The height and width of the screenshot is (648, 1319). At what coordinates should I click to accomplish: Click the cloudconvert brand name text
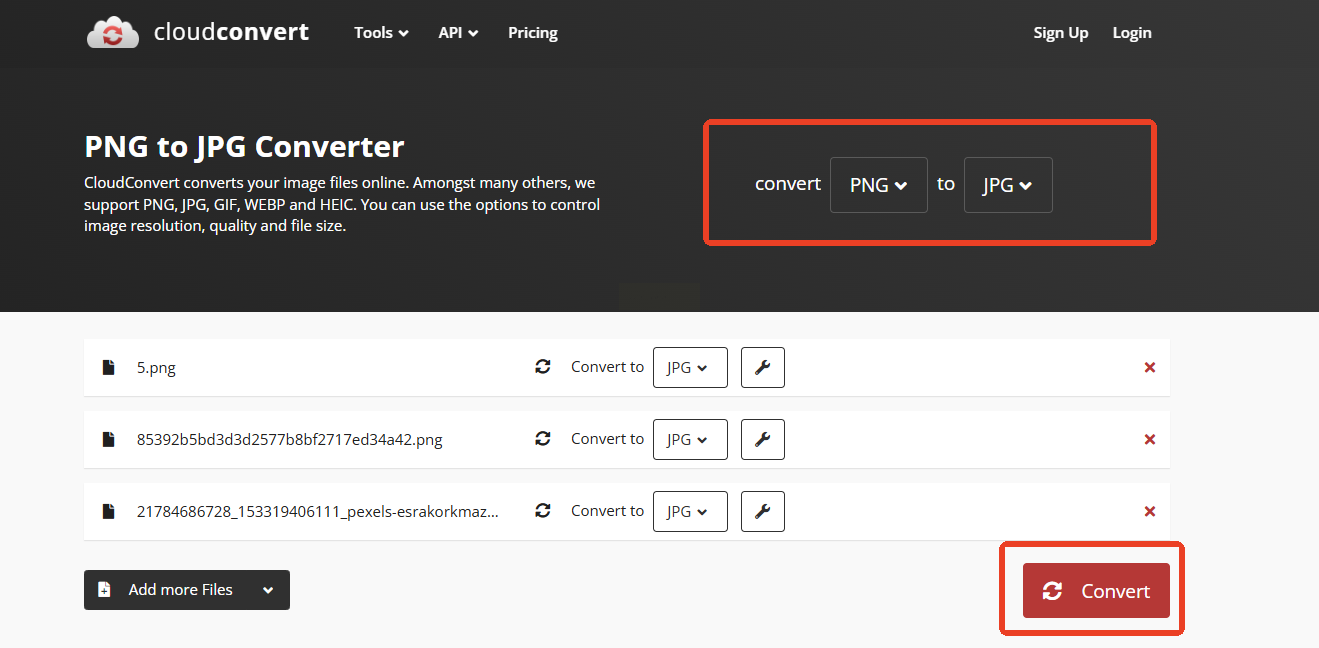(232, 32)
